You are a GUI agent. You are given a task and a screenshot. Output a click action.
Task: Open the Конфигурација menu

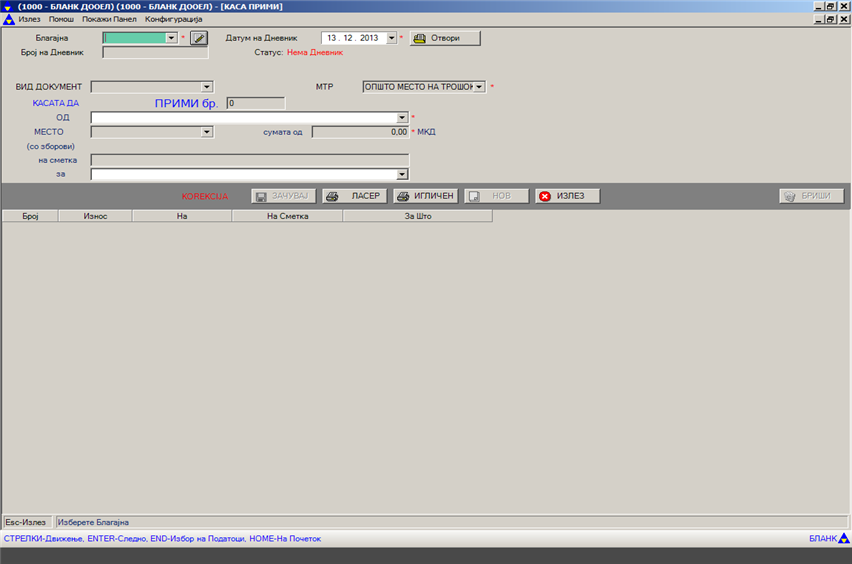173,19
